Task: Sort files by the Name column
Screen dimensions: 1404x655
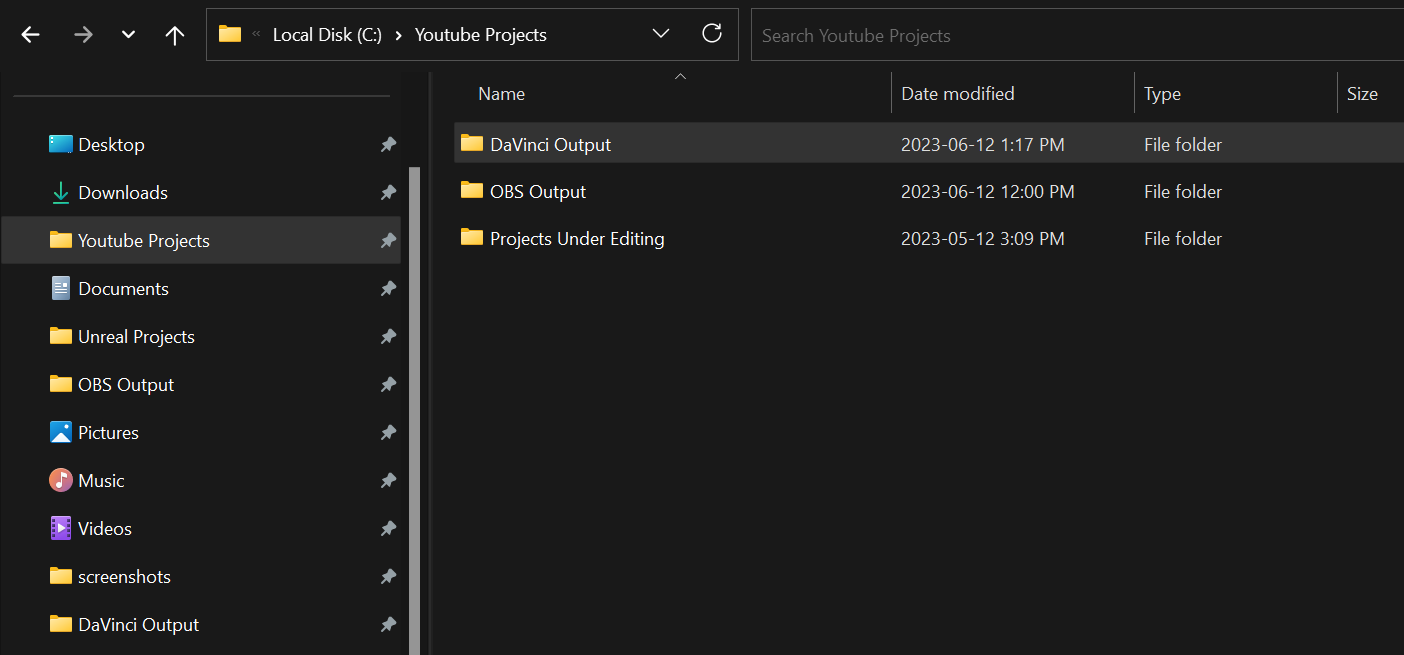Action: 502,94
